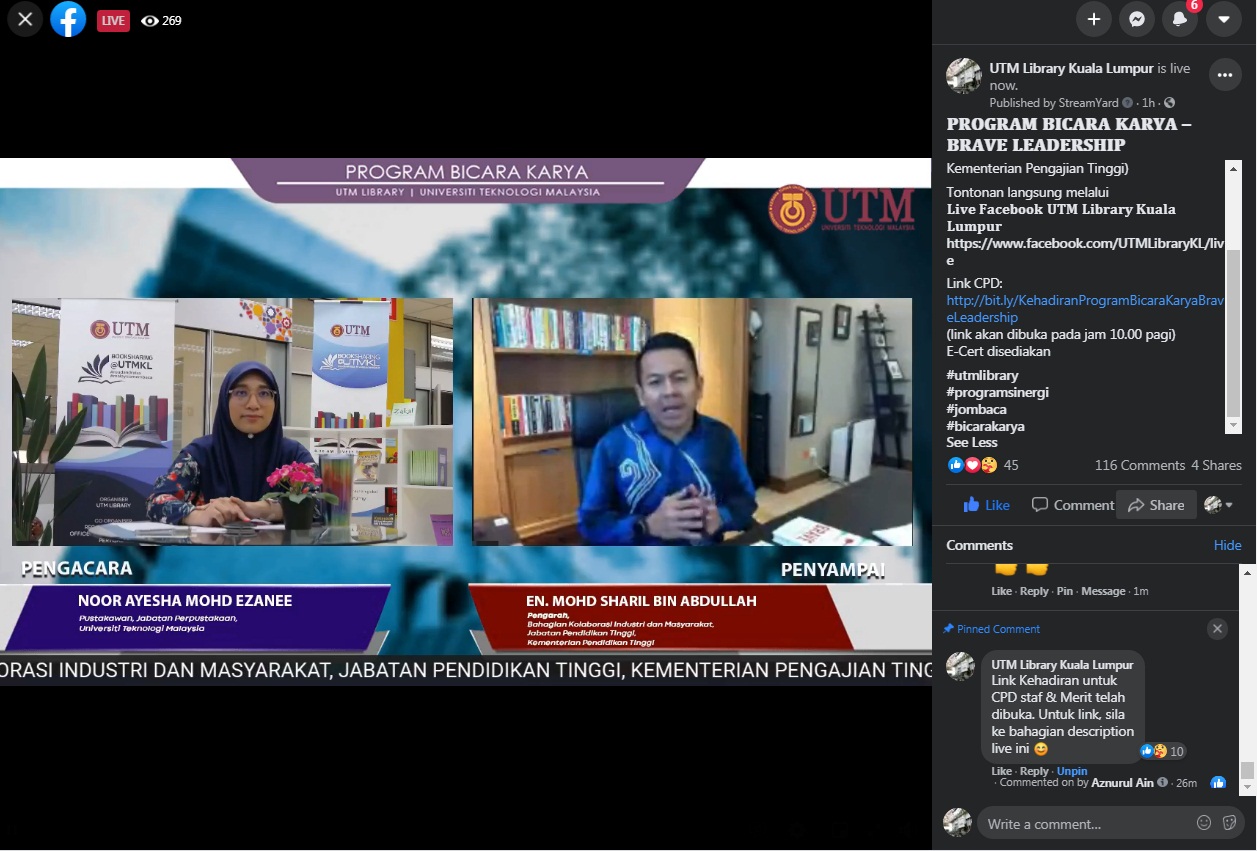Reply to the comment posted 1m ago
This screenshot has height=851, width=1257.
(x=1034, y=591)
